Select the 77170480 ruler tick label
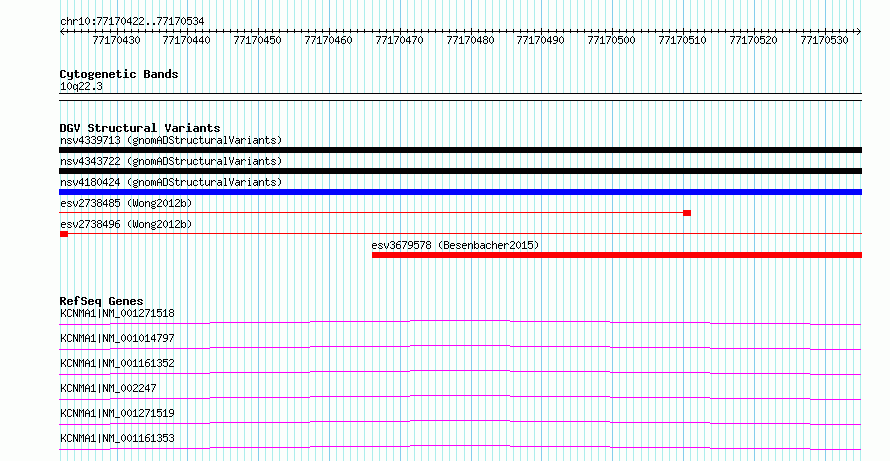 pyautogui.click(x=470, y=40)
